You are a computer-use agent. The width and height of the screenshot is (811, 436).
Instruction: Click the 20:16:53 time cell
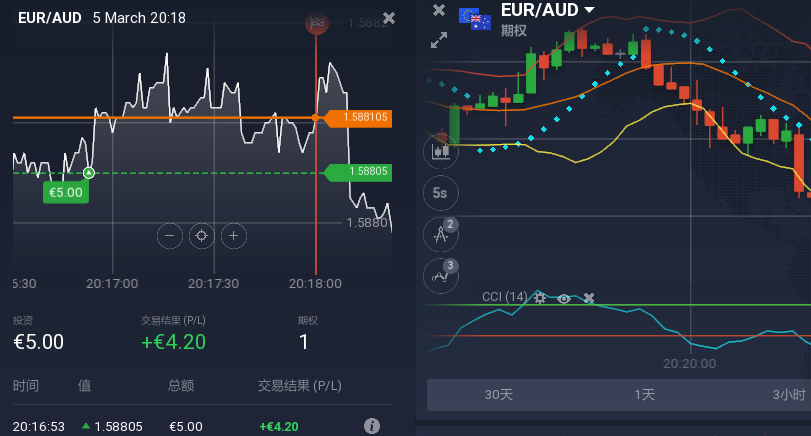(39, 427)
